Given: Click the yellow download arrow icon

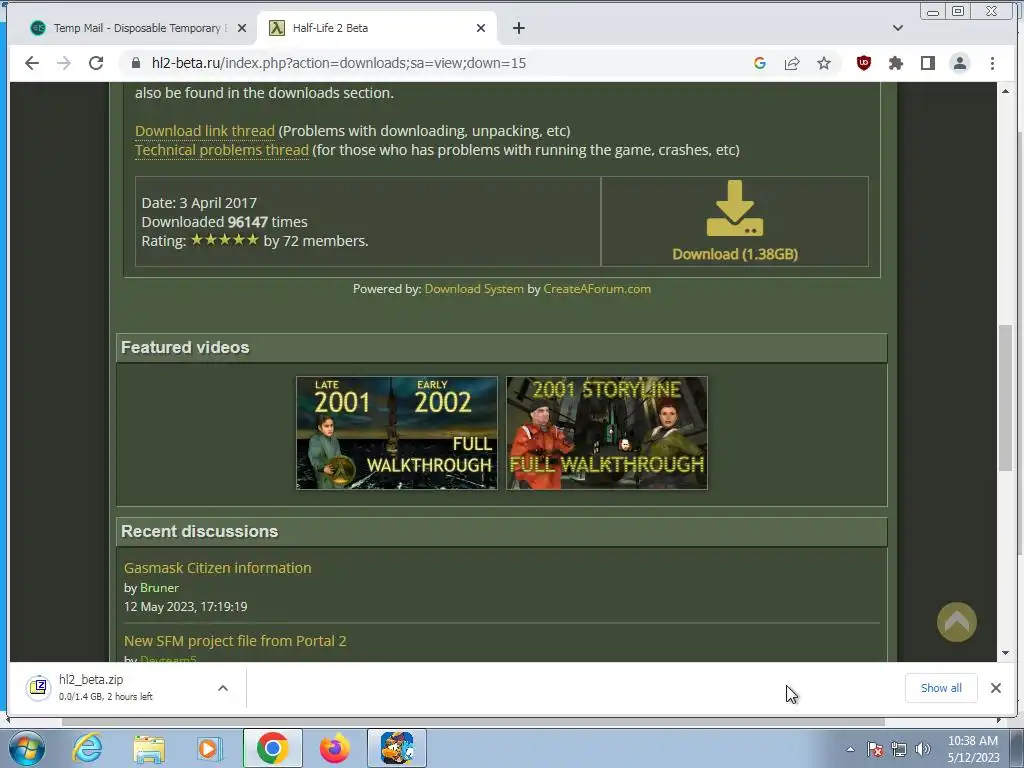Looking at the screenshot, I should [x=735, y=208].
